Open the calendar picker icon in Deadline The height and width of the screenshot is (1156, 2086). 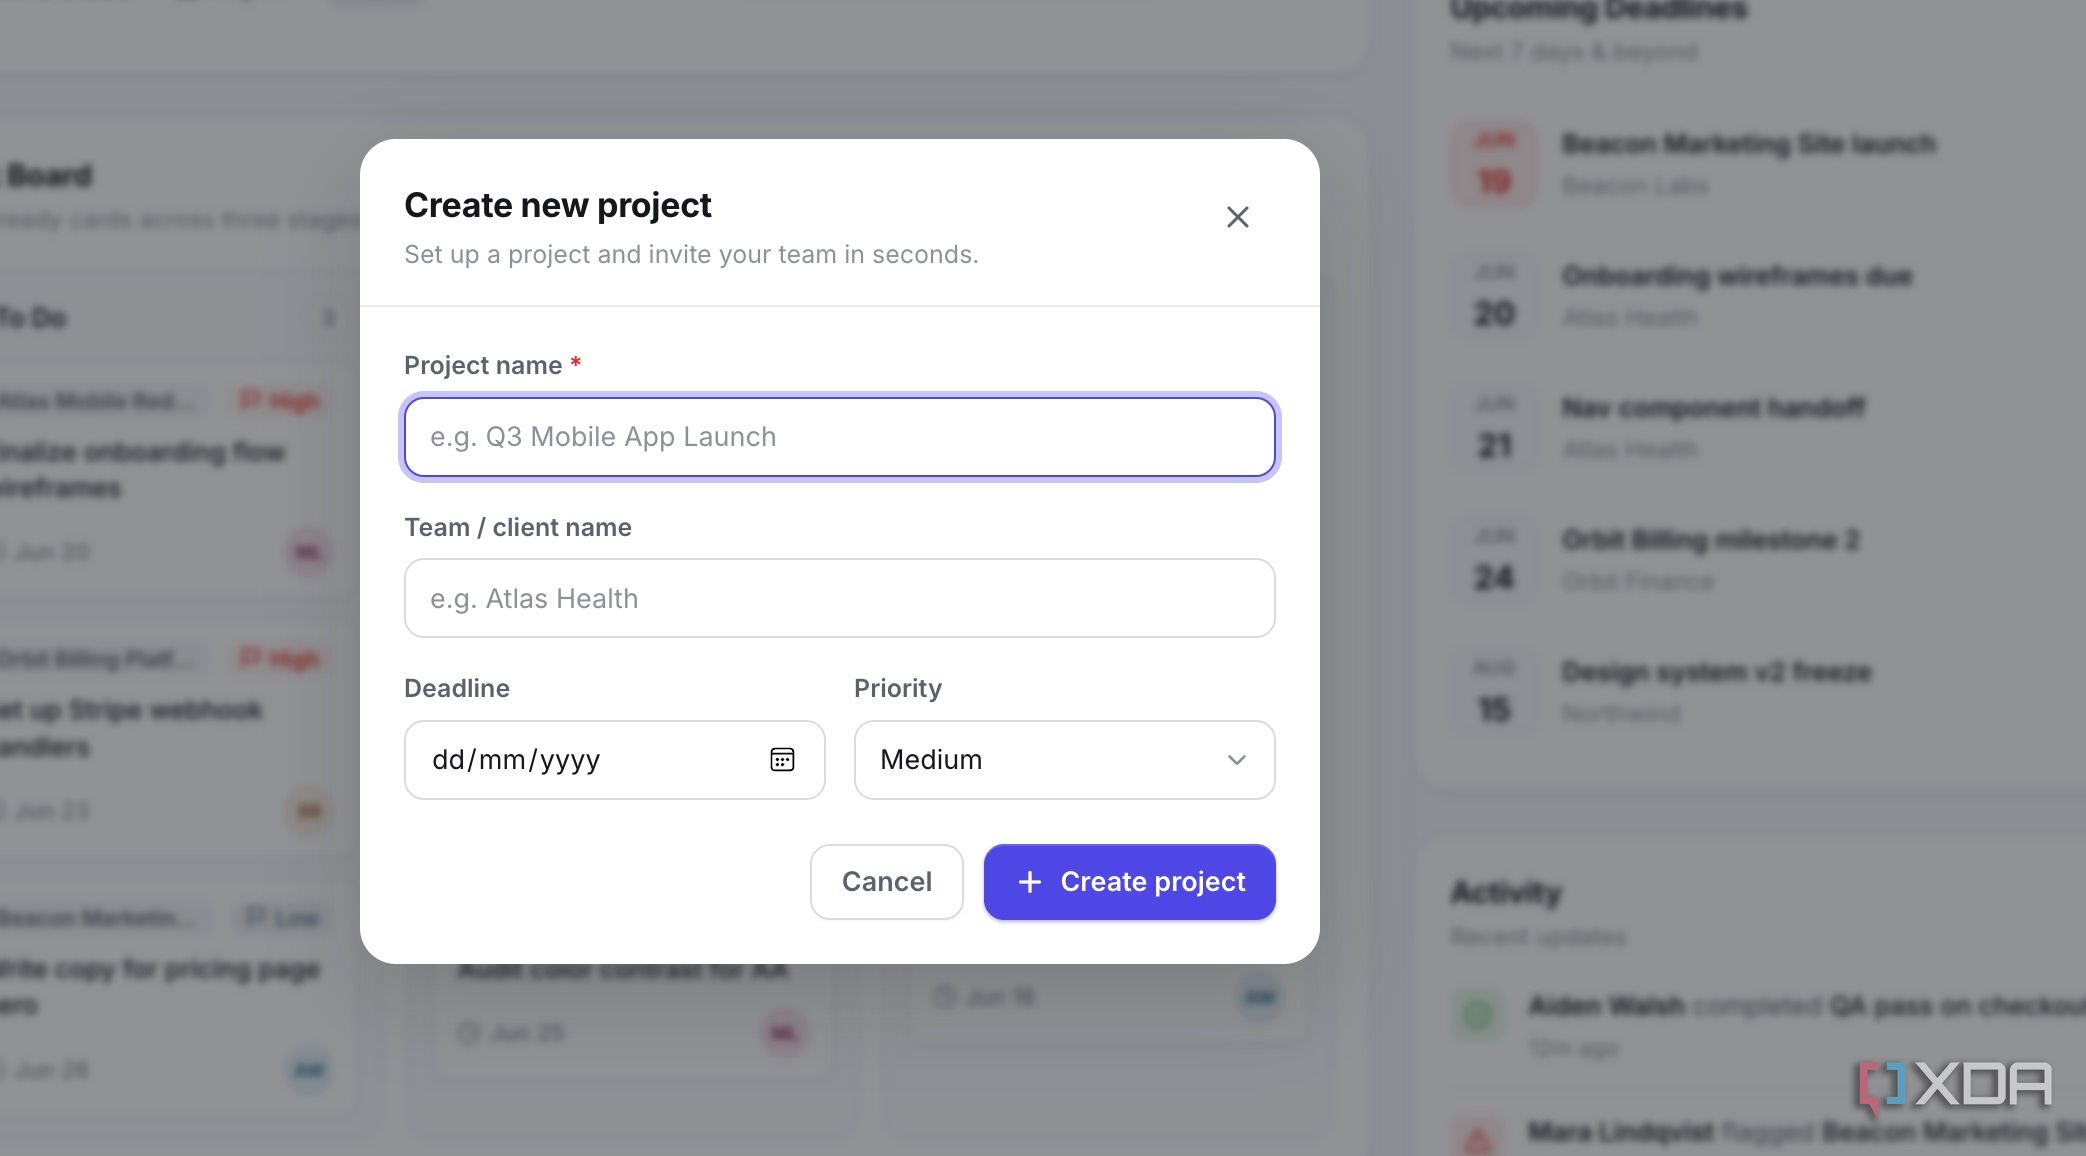(782, 760)
